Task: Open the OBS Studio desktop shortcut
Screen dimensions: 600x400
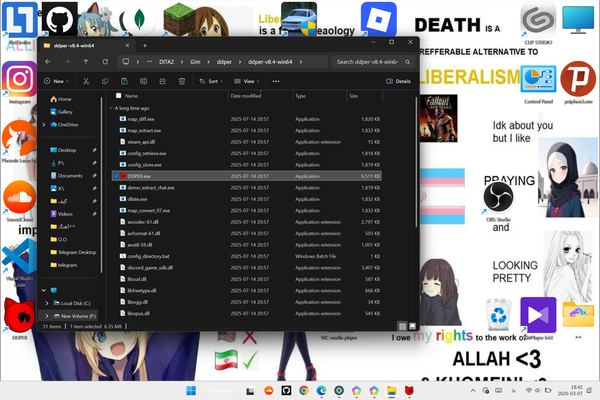Action: [x=498, y=202]
